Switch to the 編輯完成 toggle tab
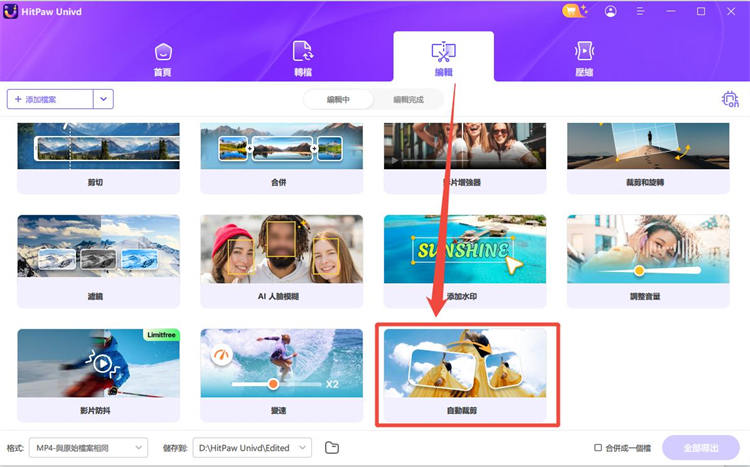Screen dimensions: 750x467 pyautogui.click(x=408, y=99)
